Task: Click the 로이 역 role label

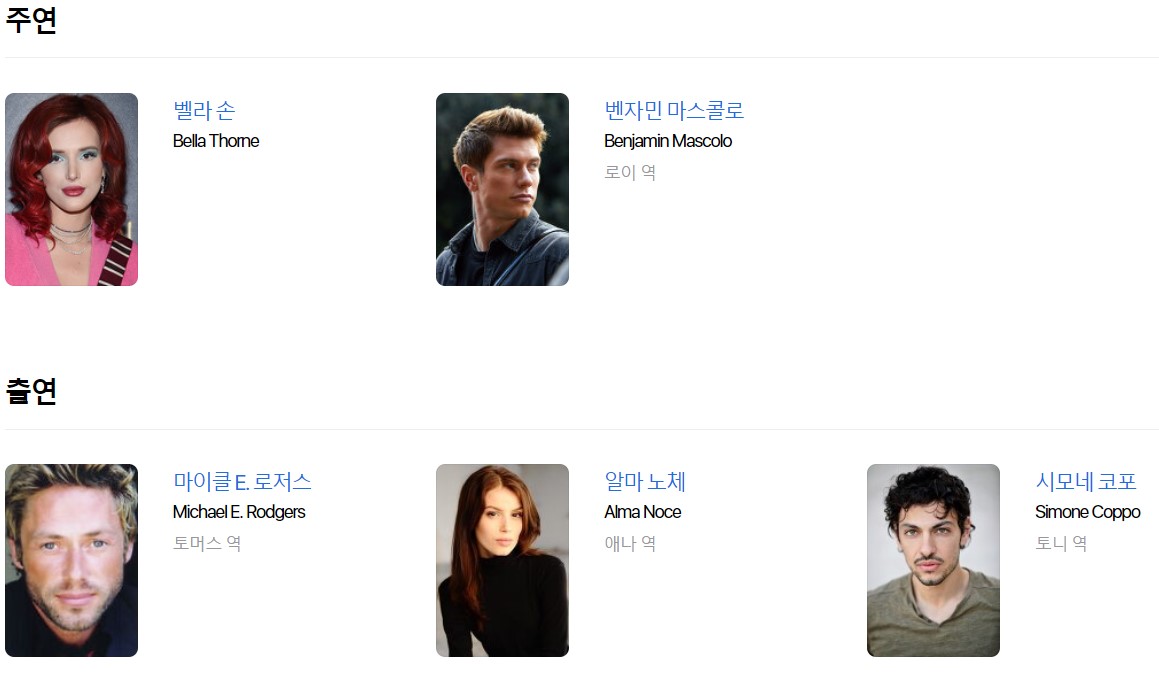Action: (x=630, y=172)
